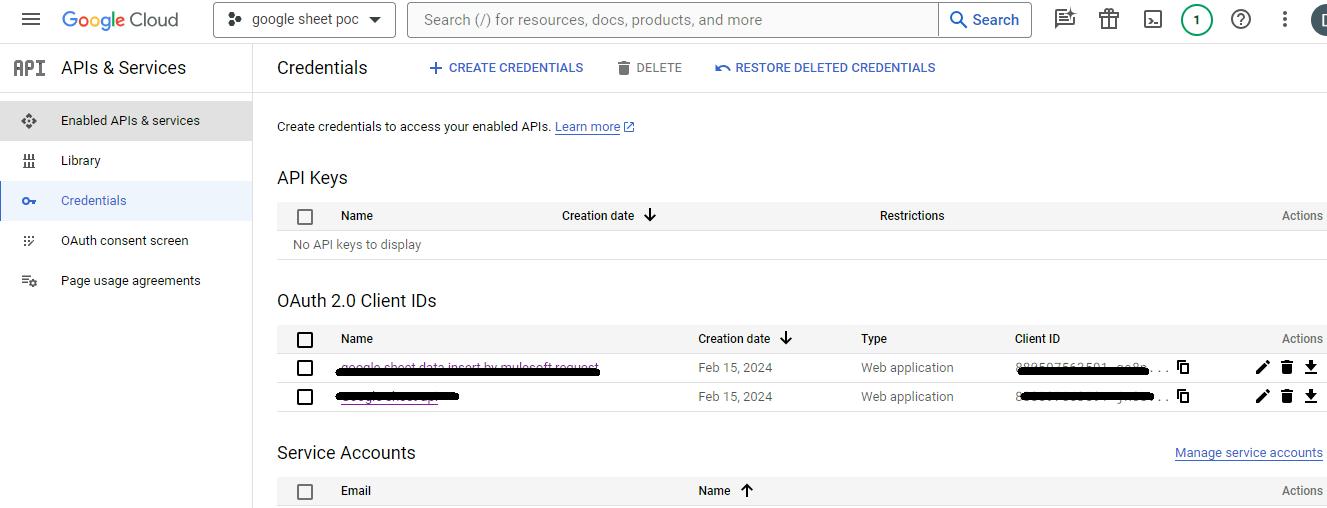Click the API icon beside APIs & Services
The height and width of the screenshot is (508, 1327).
coord(29,68)
